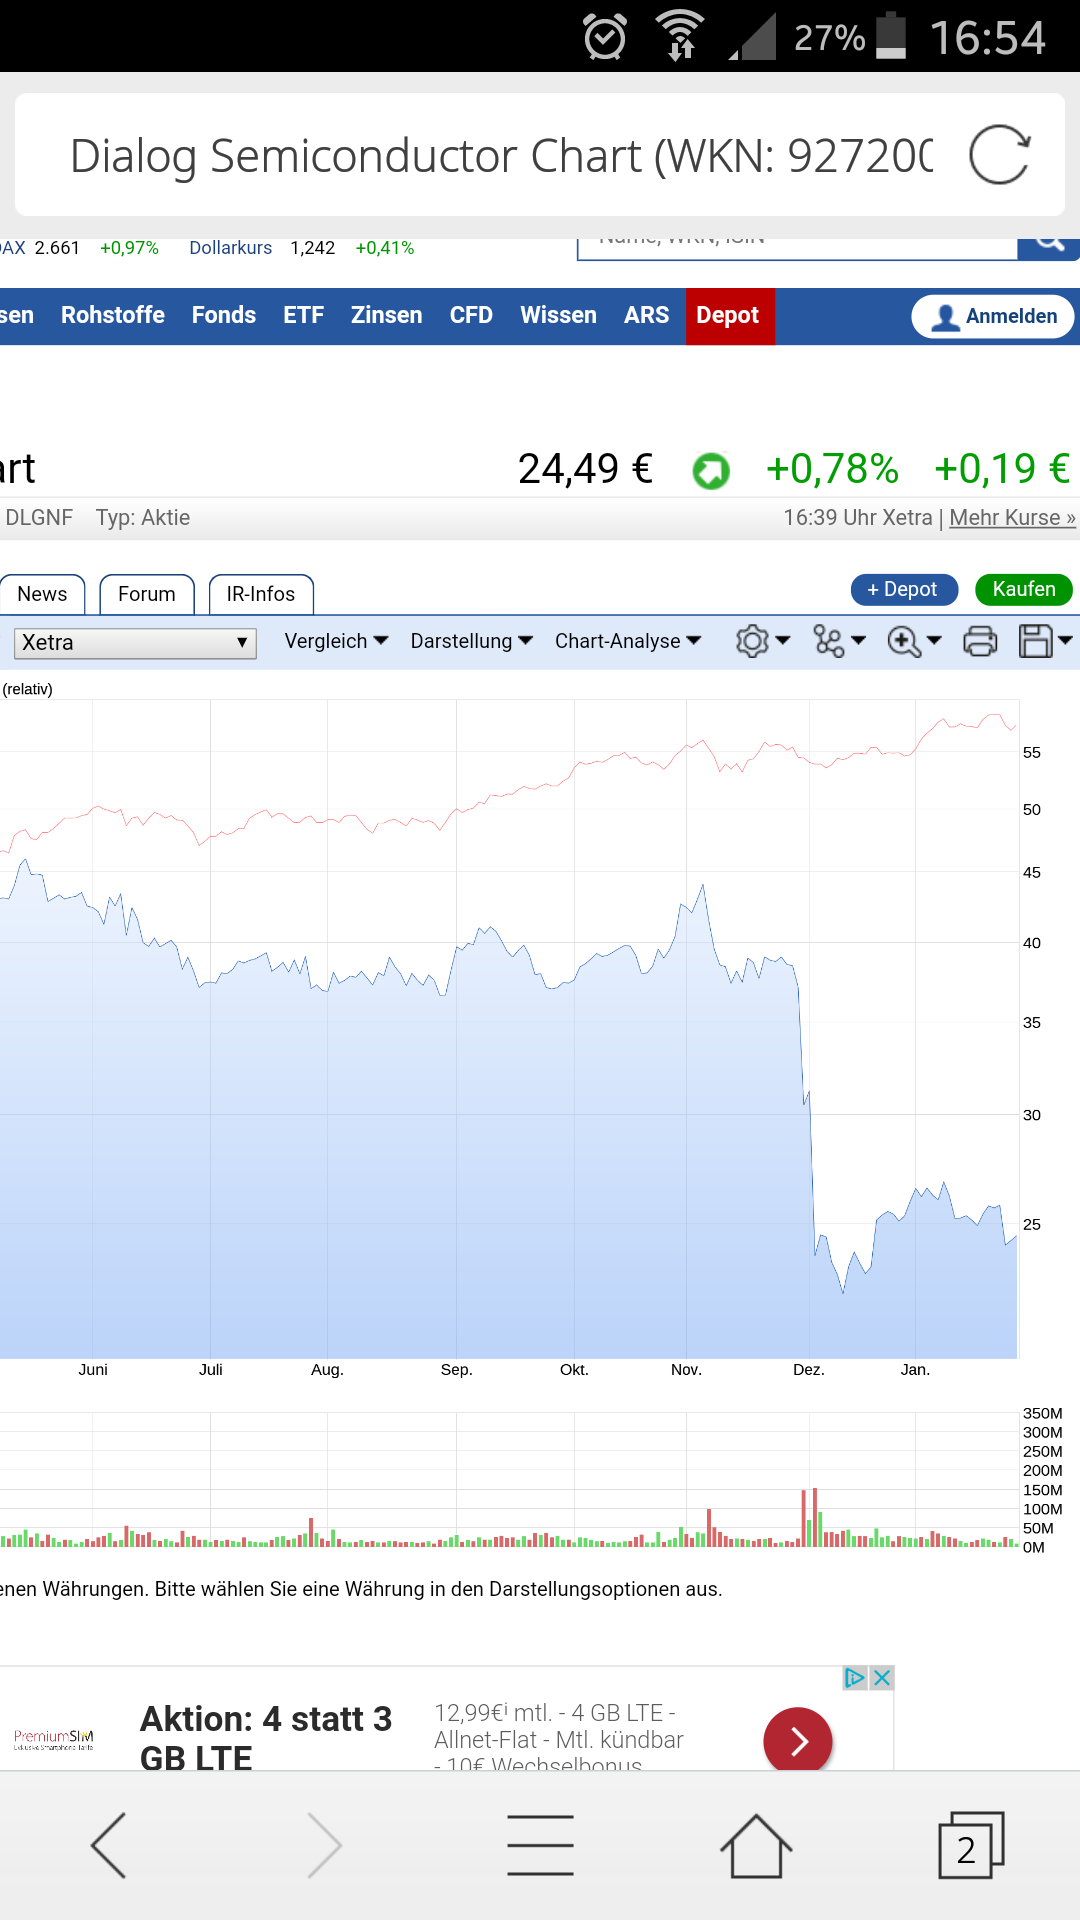Open the Dollarkurs quote link
Screen dimensions: 1080x1920
point(231,247)
